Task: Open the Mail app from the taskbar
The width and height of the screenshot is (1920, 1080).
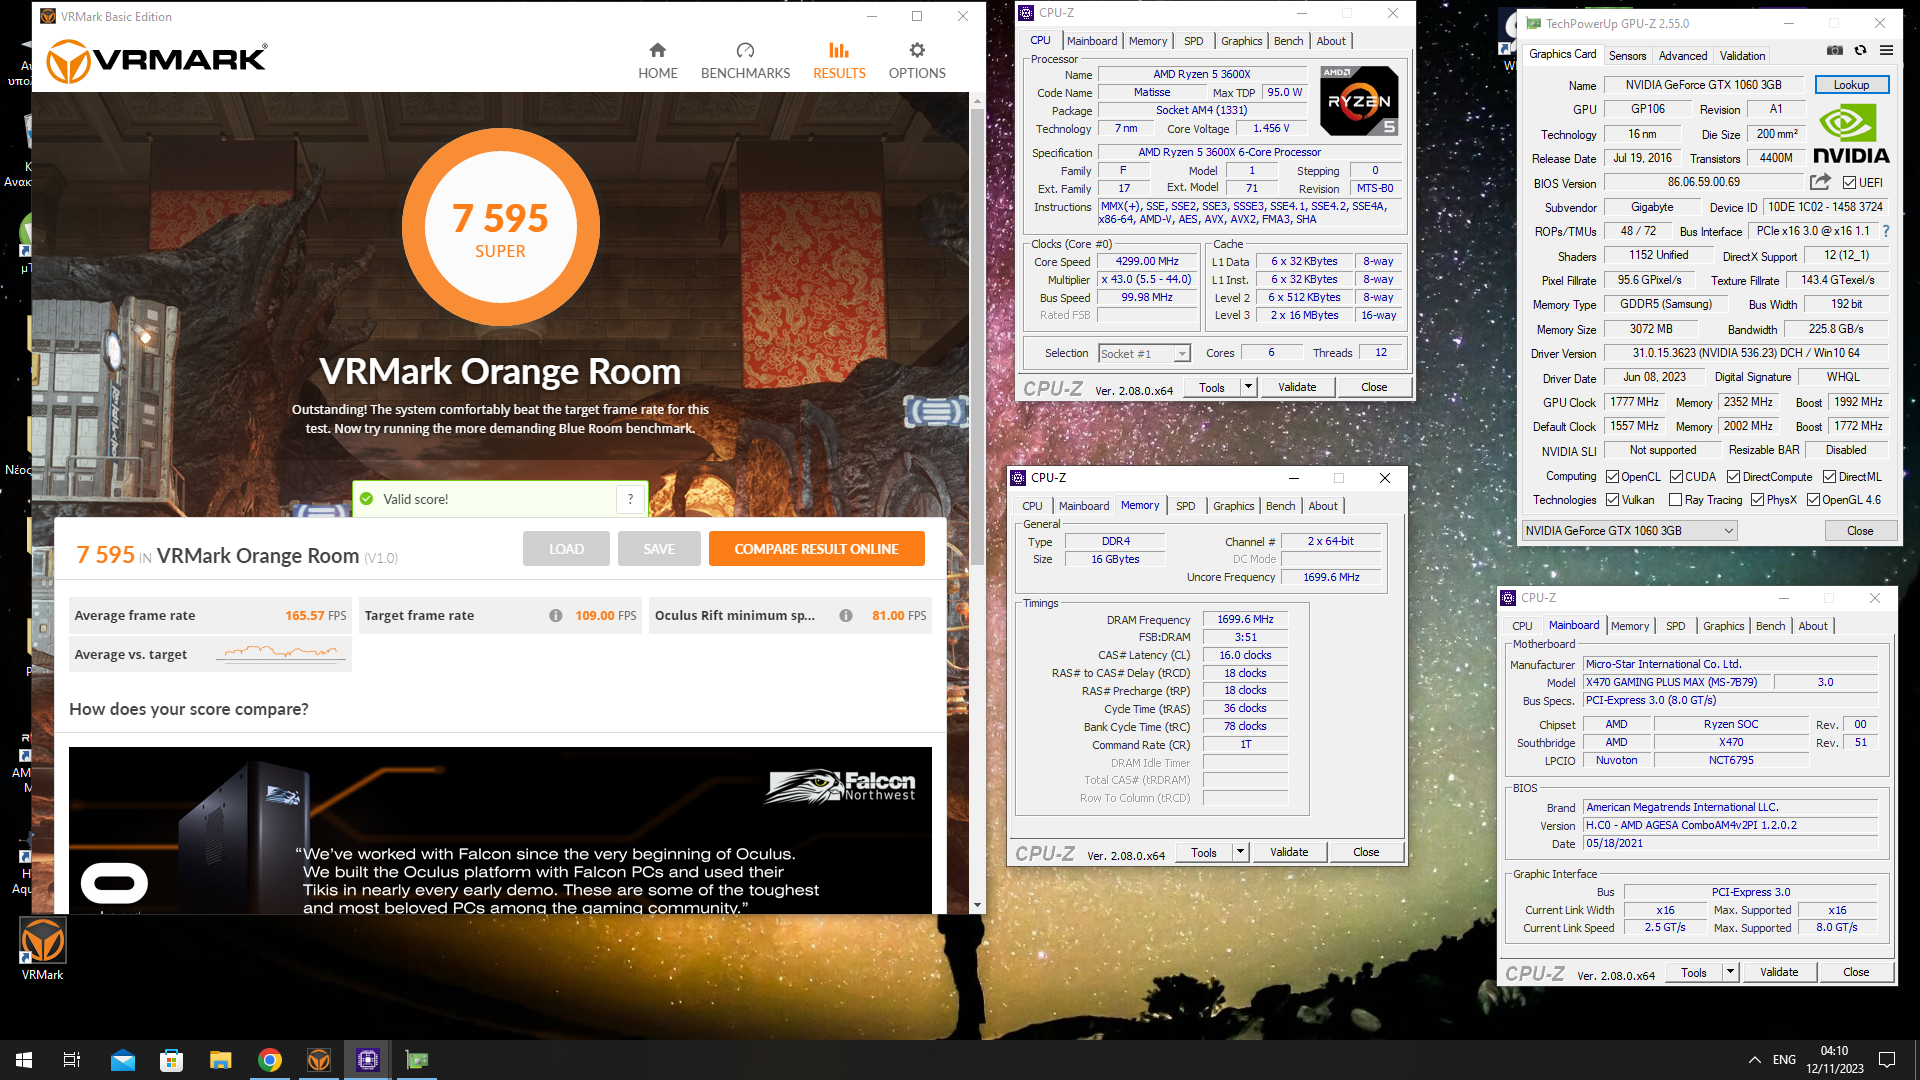Action: point(122,1060)
